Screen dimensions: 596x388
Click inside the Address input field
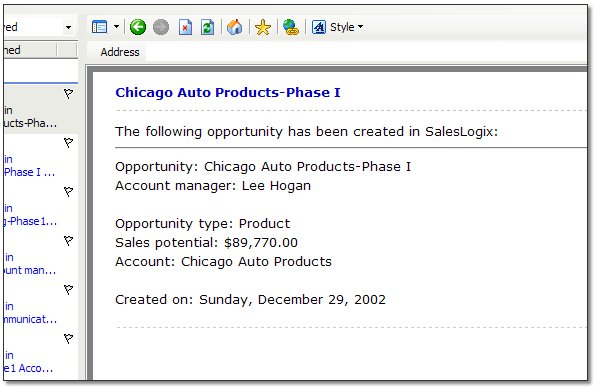(x=366, y=52)
